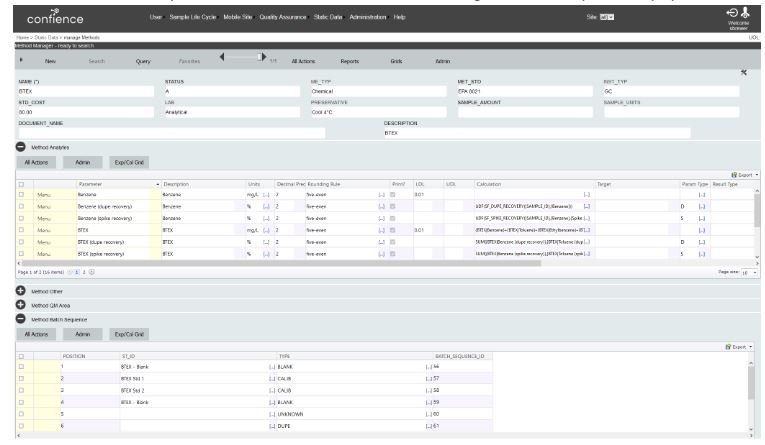Screen dimensions: 765x445
Task: Expand the Method Other section
Action: tap(20, 290)
